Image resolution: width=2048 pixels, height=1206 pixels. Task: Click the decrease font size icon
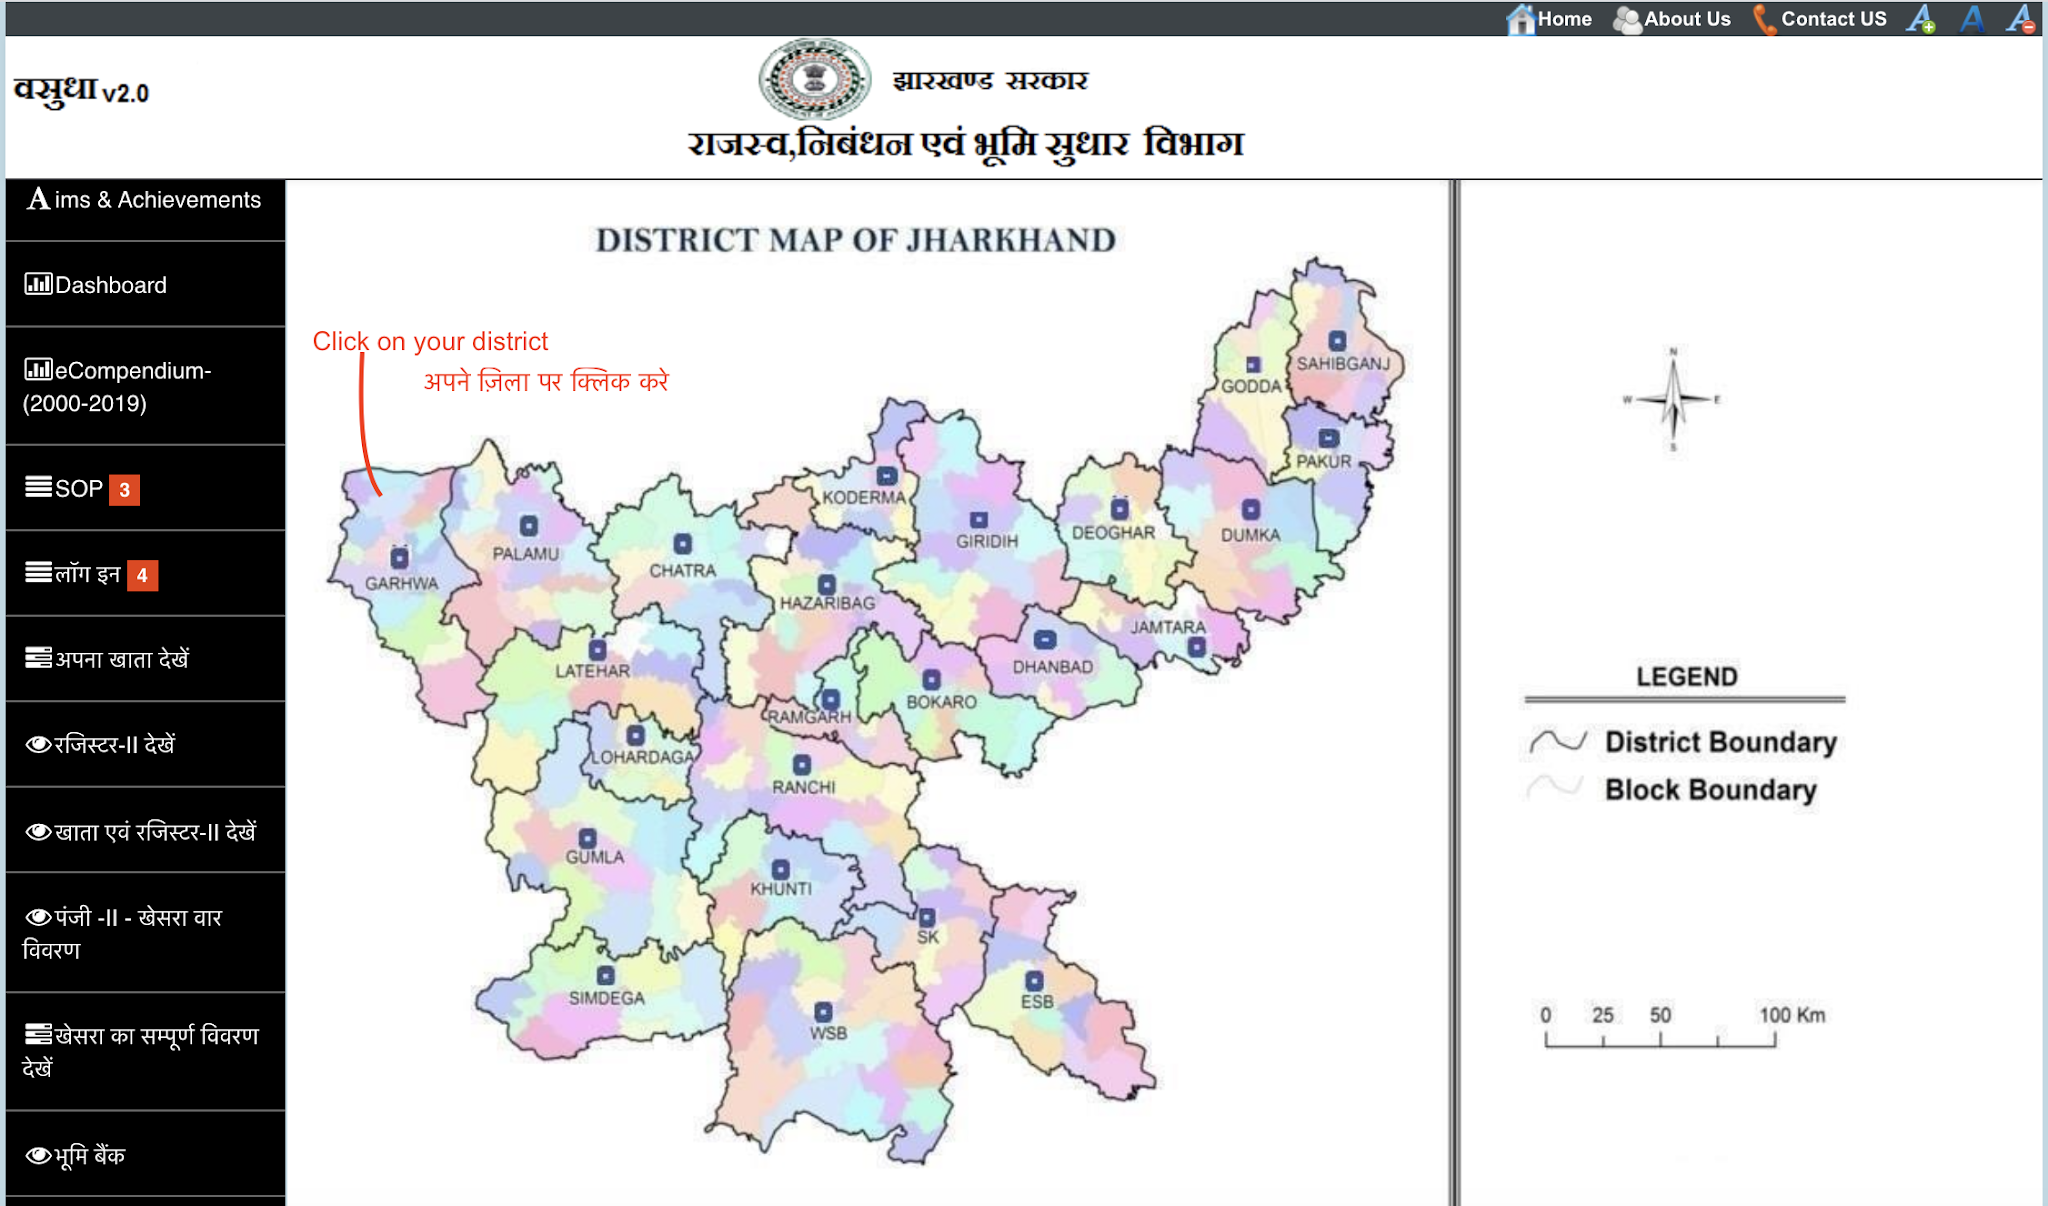click(2021, 19)
